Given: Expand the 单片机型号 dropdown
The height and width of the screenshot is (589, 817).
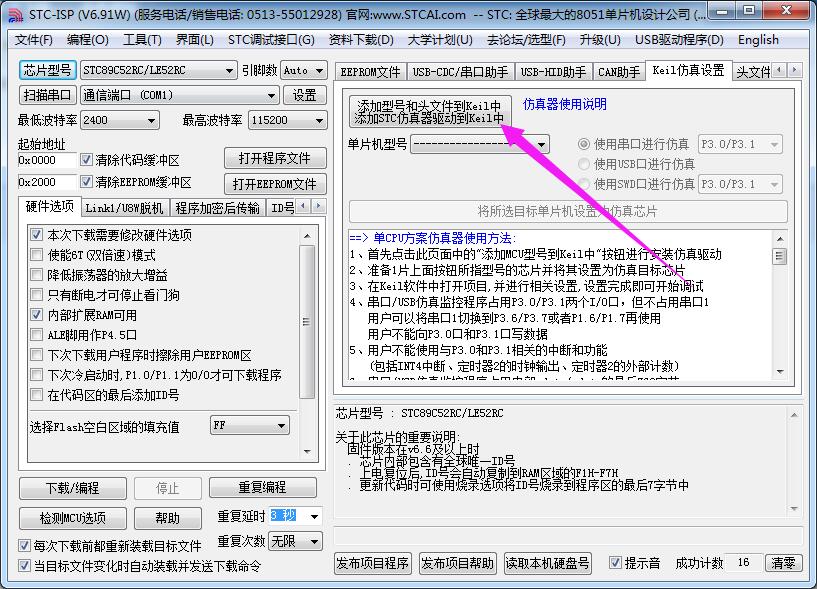Looking at the screenshot, I should 542,144.
